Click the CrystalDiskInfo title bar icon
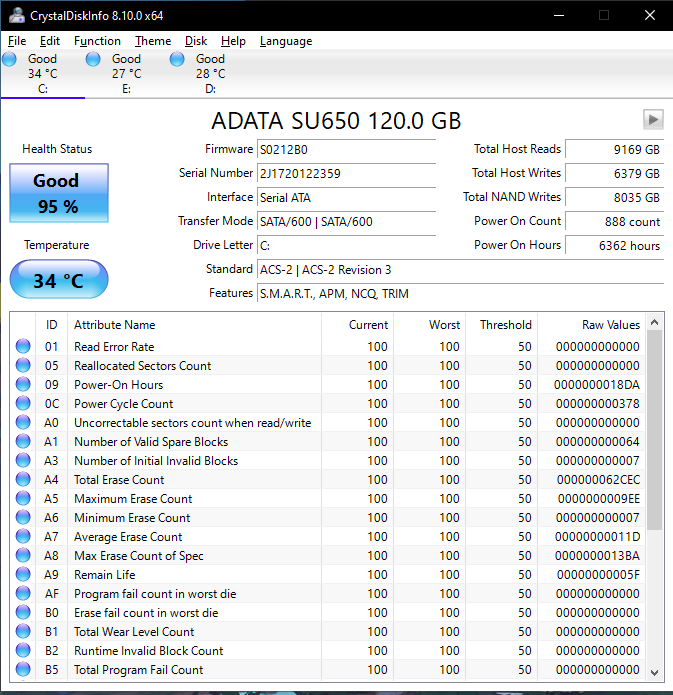The width and height of the screenshot is (673, 695). pos(17,16)
